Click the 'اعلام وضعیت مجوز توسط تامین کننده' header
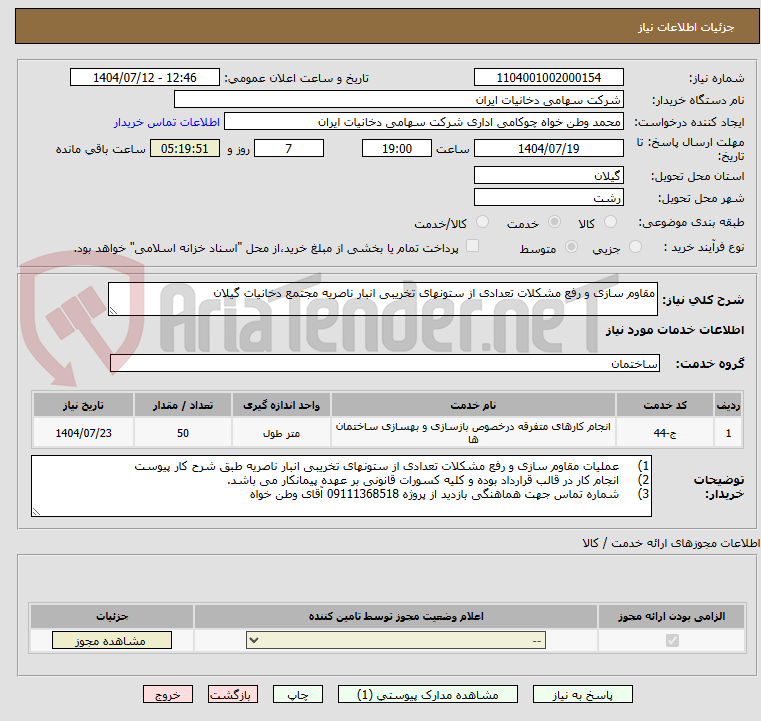Image resolution: width=761 pixels, height=721 pixels. [396, 616]
